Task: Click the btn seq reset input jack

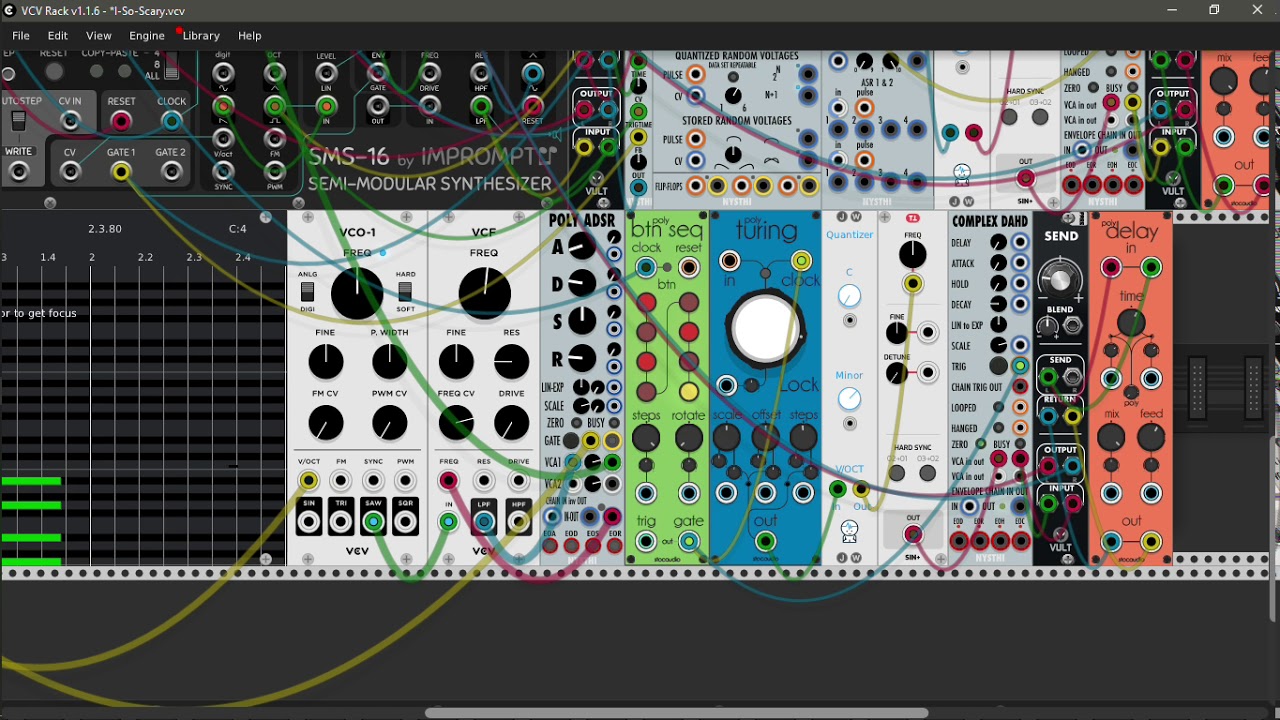Action: (689, 268)
